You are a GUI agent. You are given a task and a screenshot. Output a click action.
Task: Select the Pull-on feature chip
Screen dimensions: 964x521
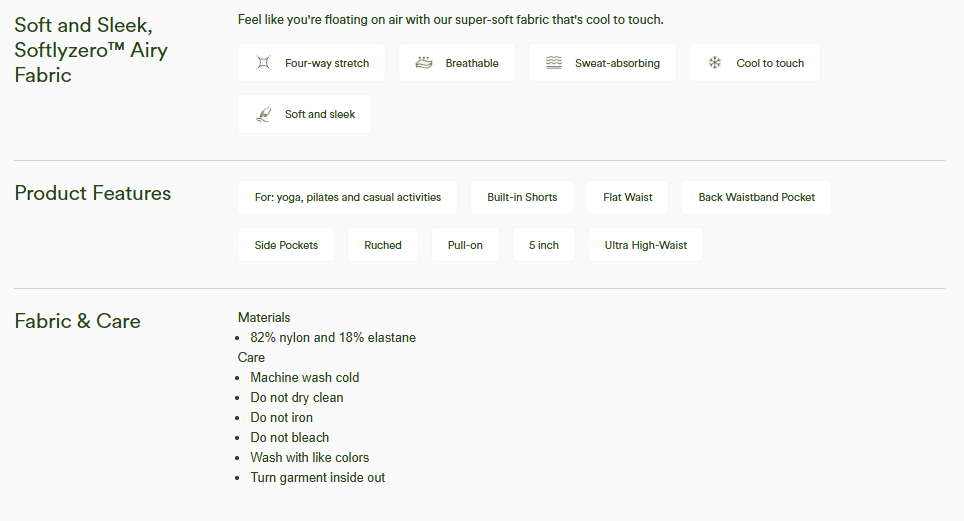tap(465, 245)
